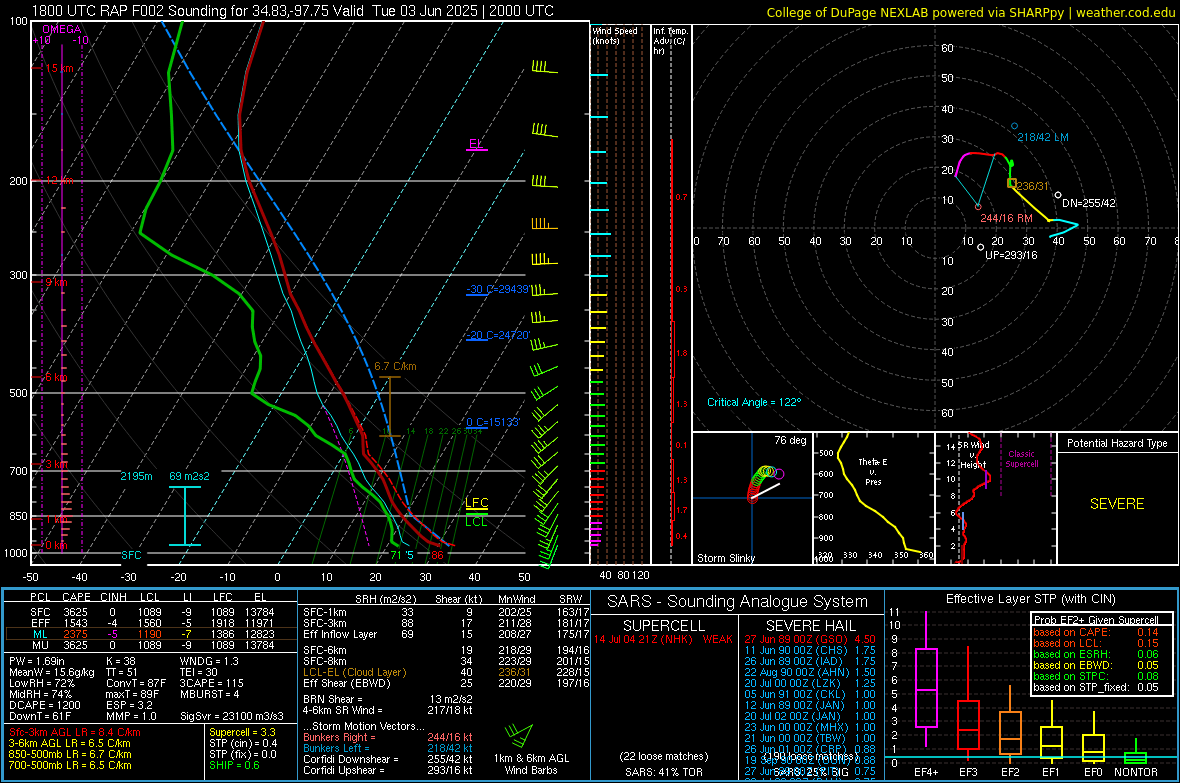Click the 'Theta-E v. Pres' inset label
1180x783 pixels.
click(x=873, y=471)
